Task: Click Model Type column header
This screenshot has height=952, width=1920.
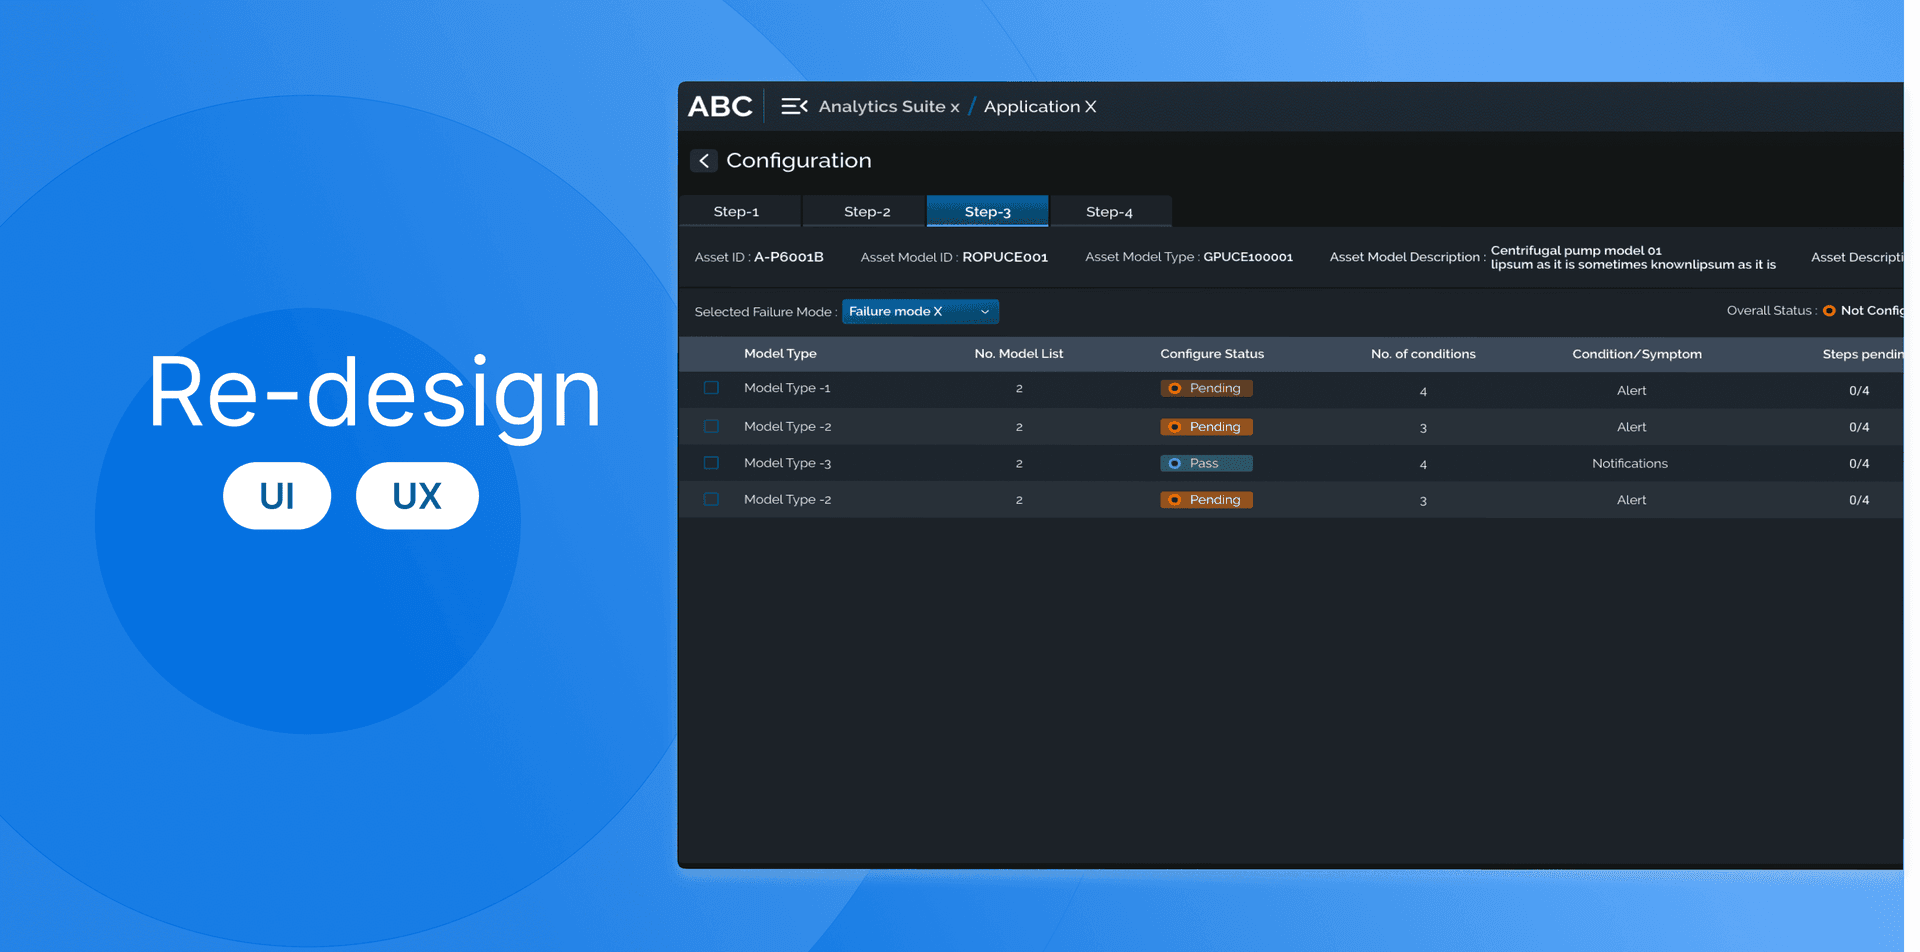Action: (780, 353)
